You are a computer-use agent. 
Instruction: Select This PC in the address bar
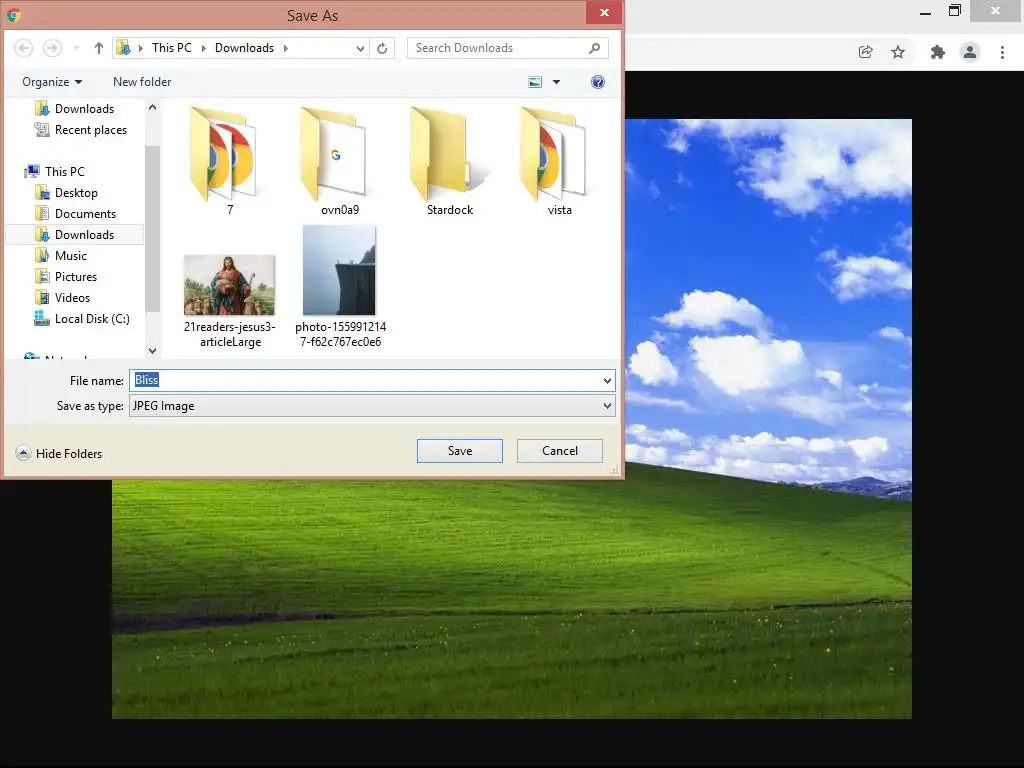pos(172,48)
